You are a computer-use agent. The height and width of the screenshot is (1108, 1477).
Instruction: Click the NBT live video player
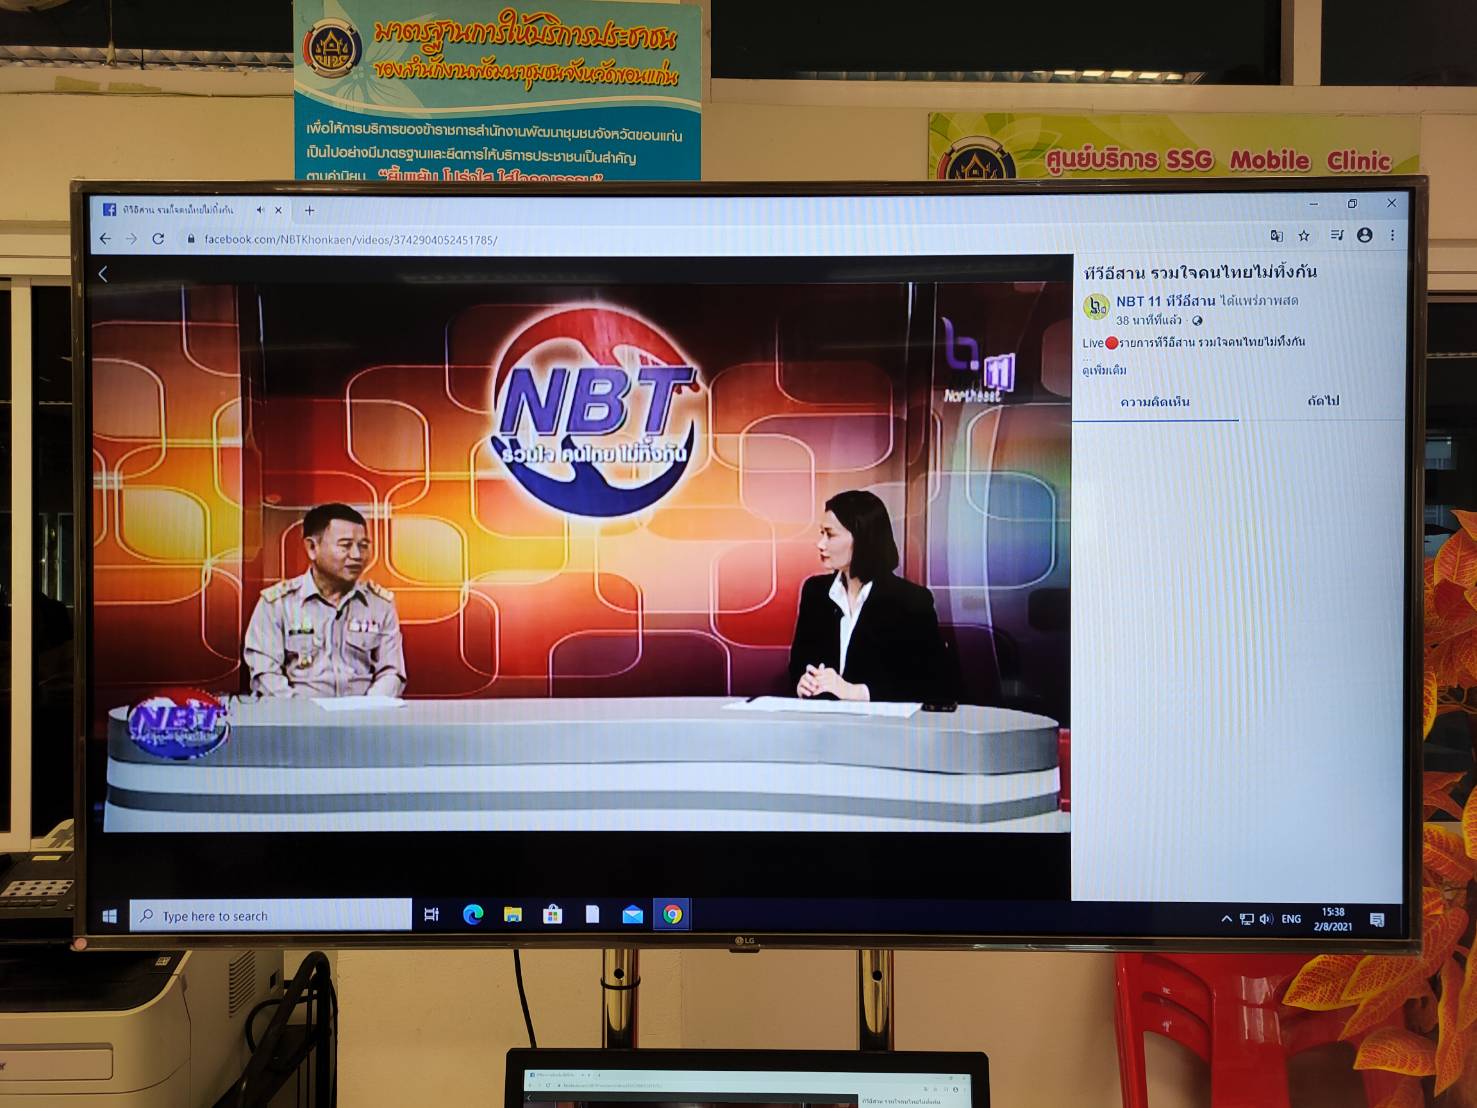[581, 556]
